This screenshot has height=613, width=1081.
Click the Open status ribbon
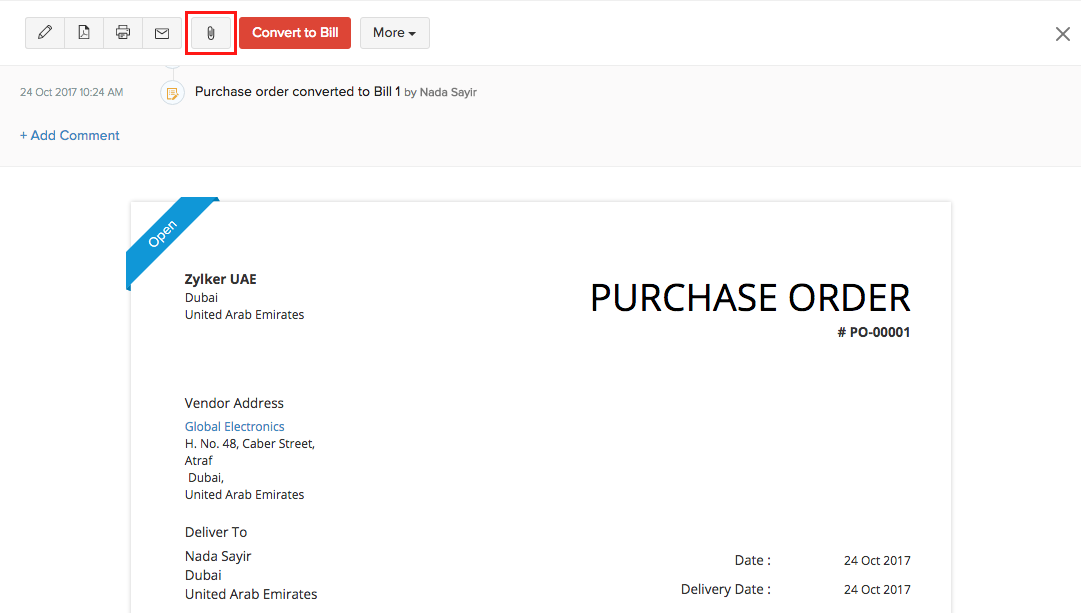pos(163,234)
